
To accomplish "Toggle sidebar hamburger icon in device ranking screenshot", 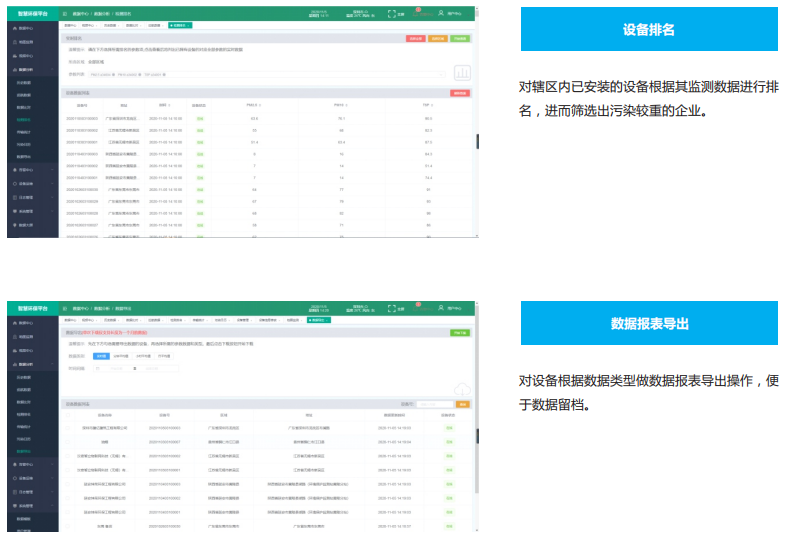I will [x=65, y=14].
